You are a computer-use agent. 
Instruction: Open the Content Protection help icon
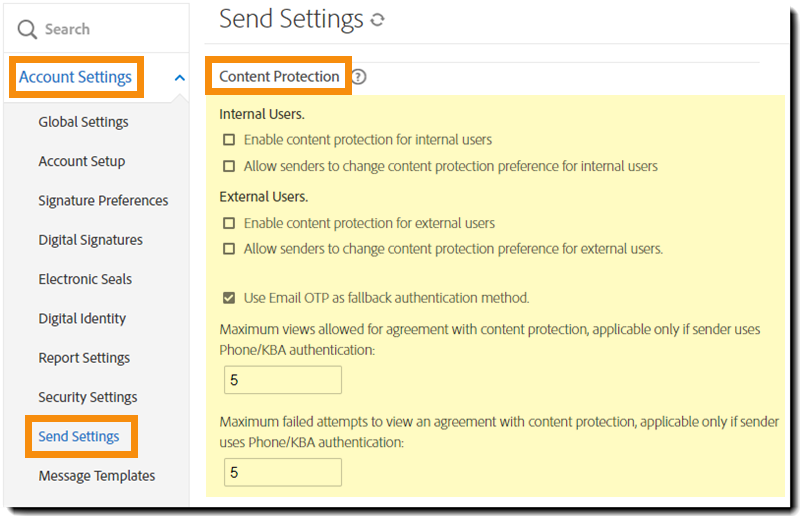359,77
